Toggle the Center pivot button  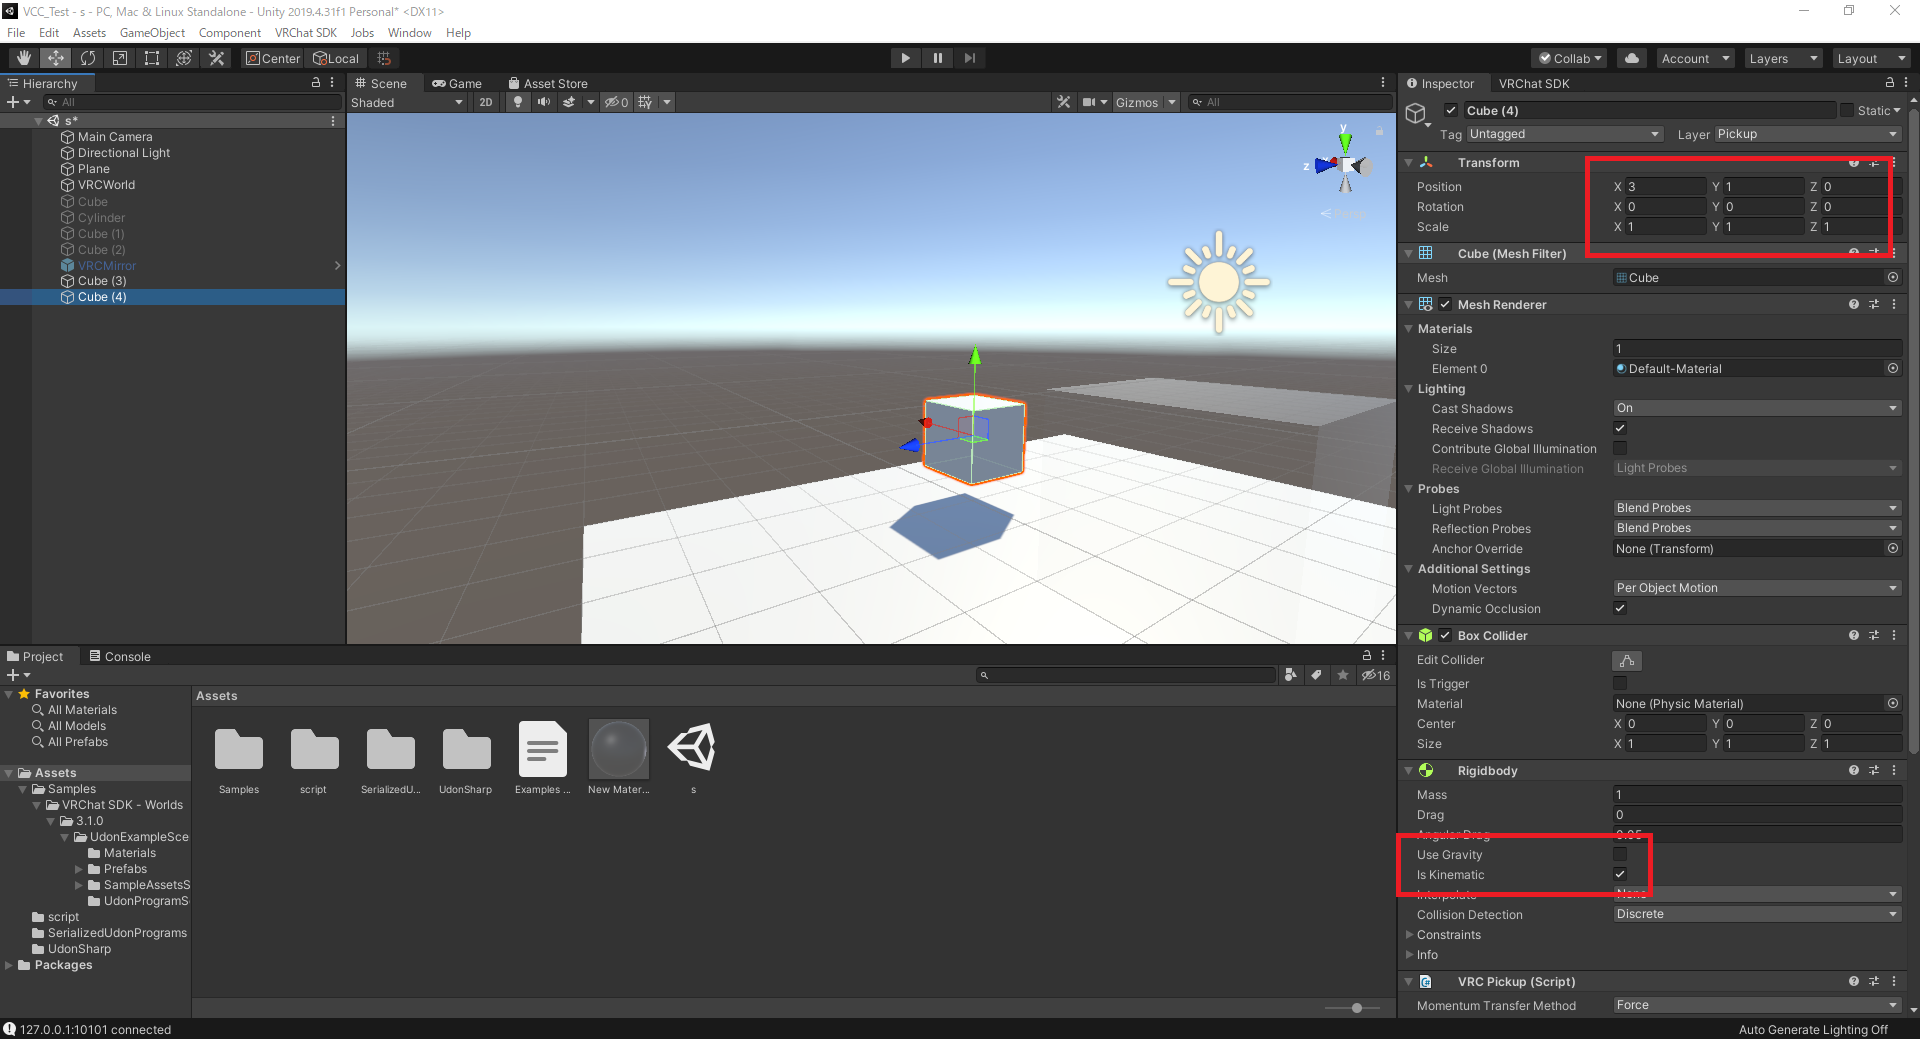(273, 58)
